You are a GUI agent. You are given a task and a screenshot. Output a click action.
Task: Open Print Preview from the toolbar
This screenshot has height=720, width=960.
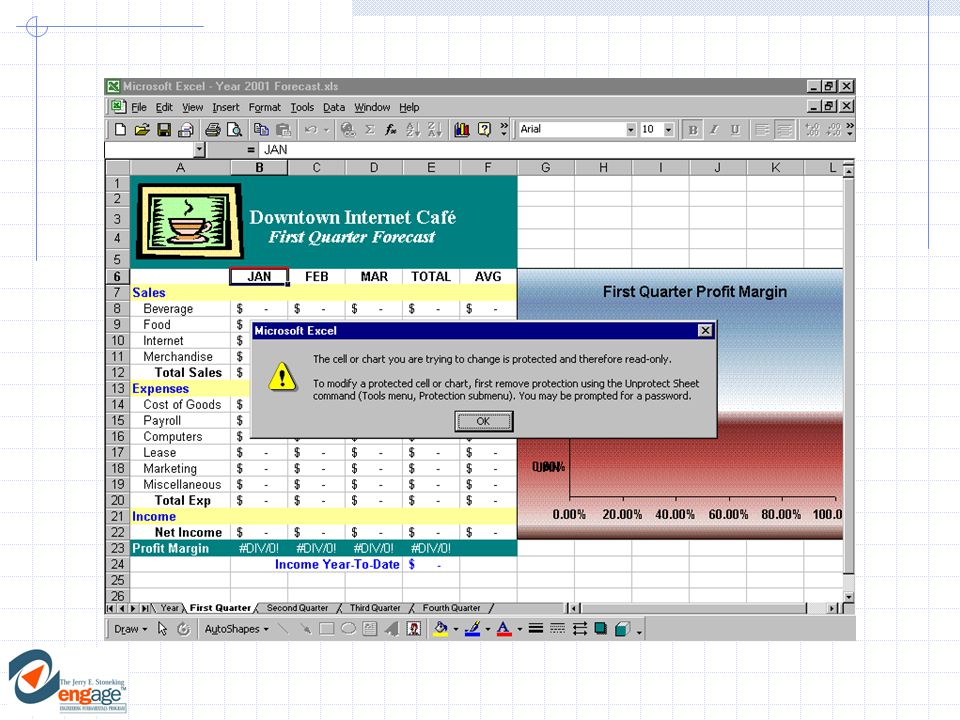pyautogui.click(x=234, y=129)
